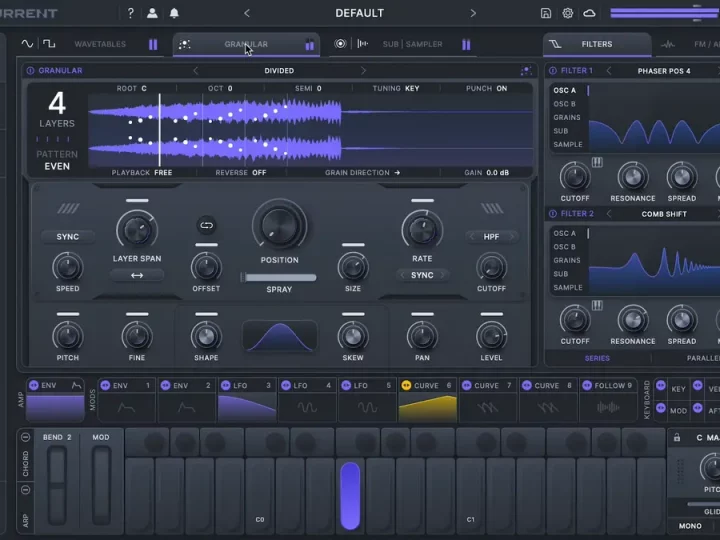Click the filter curve icon on Filters tab
The width and height of the screenshot is (720, 540).
[x=555, y=44]
